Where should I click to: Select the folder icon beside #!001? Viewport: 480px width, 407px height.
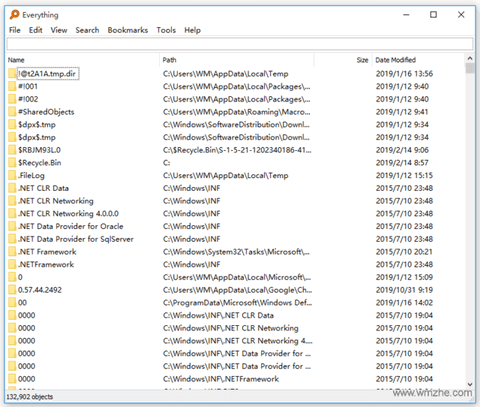pos(12,87)
